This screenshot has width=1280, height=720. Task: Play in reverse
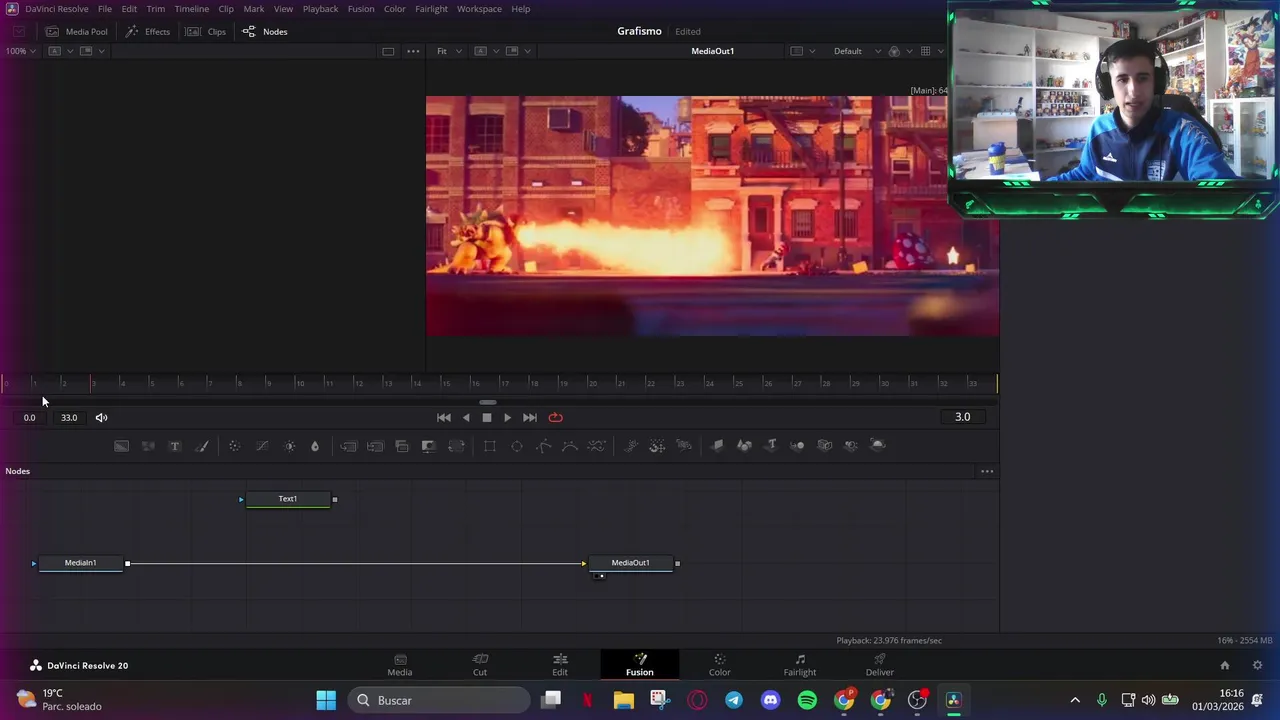pyautogui.click(x=466, y=418)
